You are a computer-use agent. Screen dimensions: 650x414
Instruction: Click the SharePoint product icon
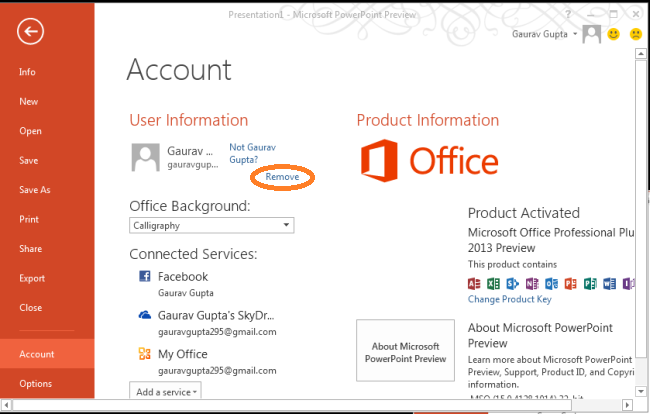click(x=513, y=283)
